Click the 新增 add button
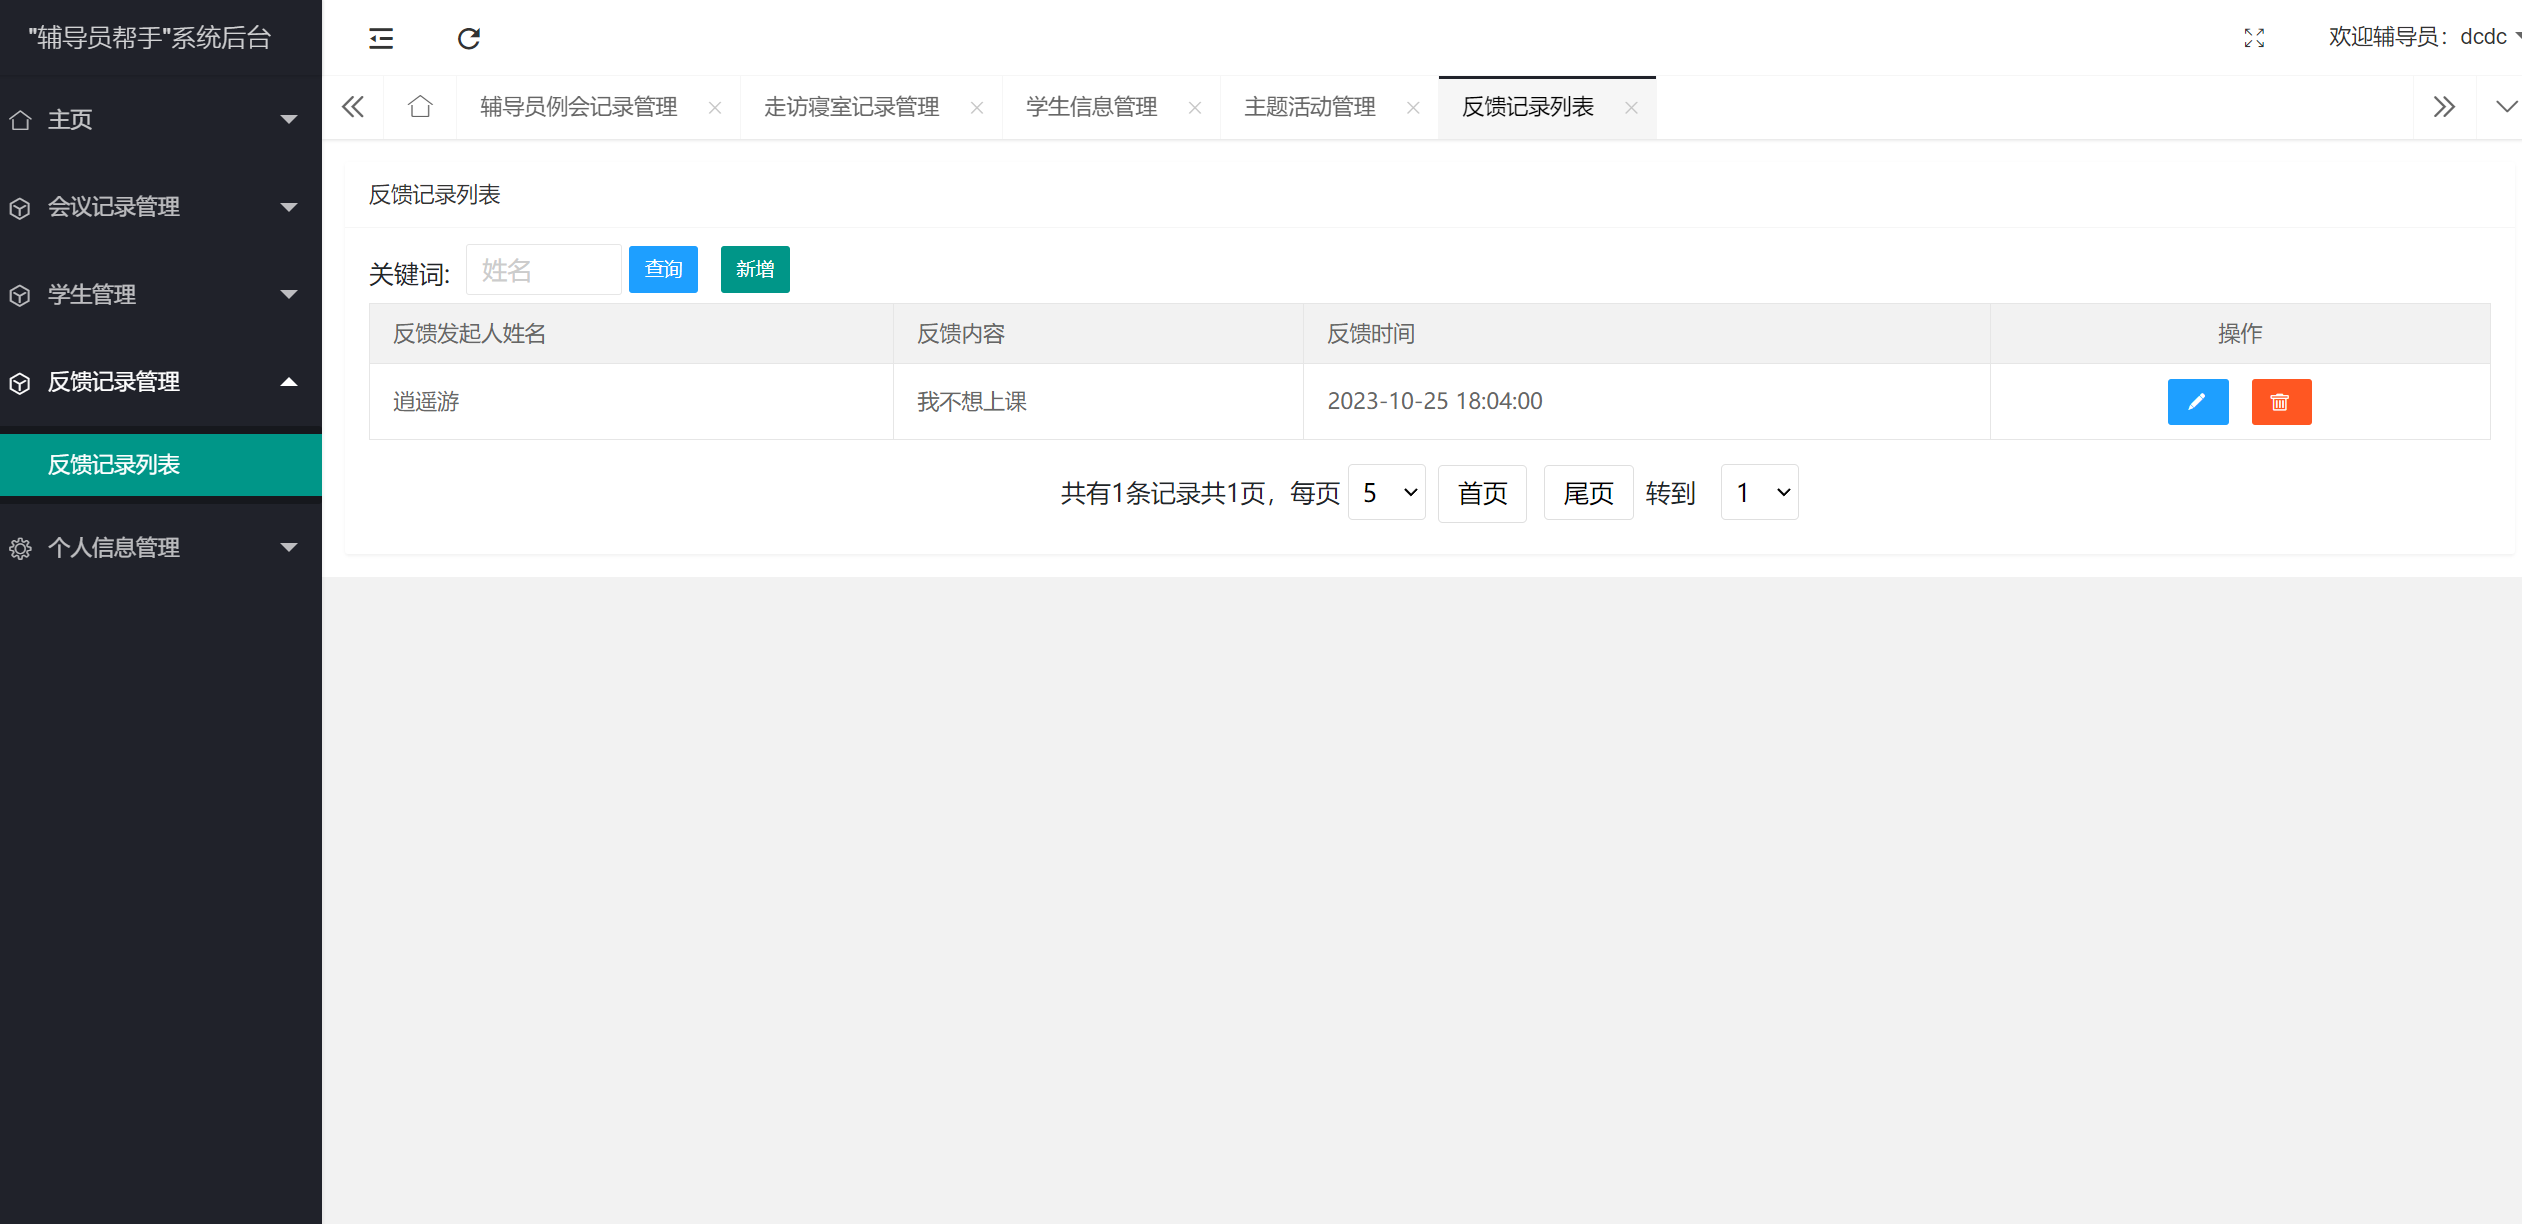The height and width of the screenshot is (1224, 2522). 755,269
